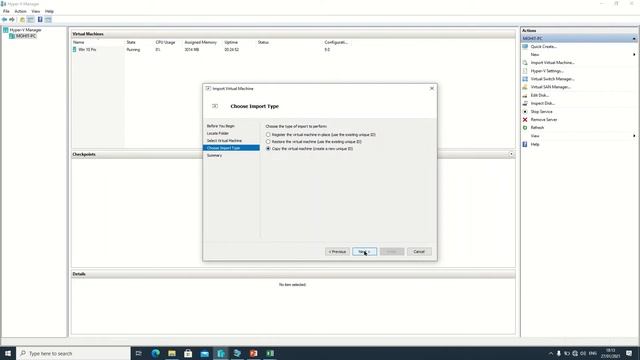Click Virtual Switch Manager action link

tap(552, 79)
